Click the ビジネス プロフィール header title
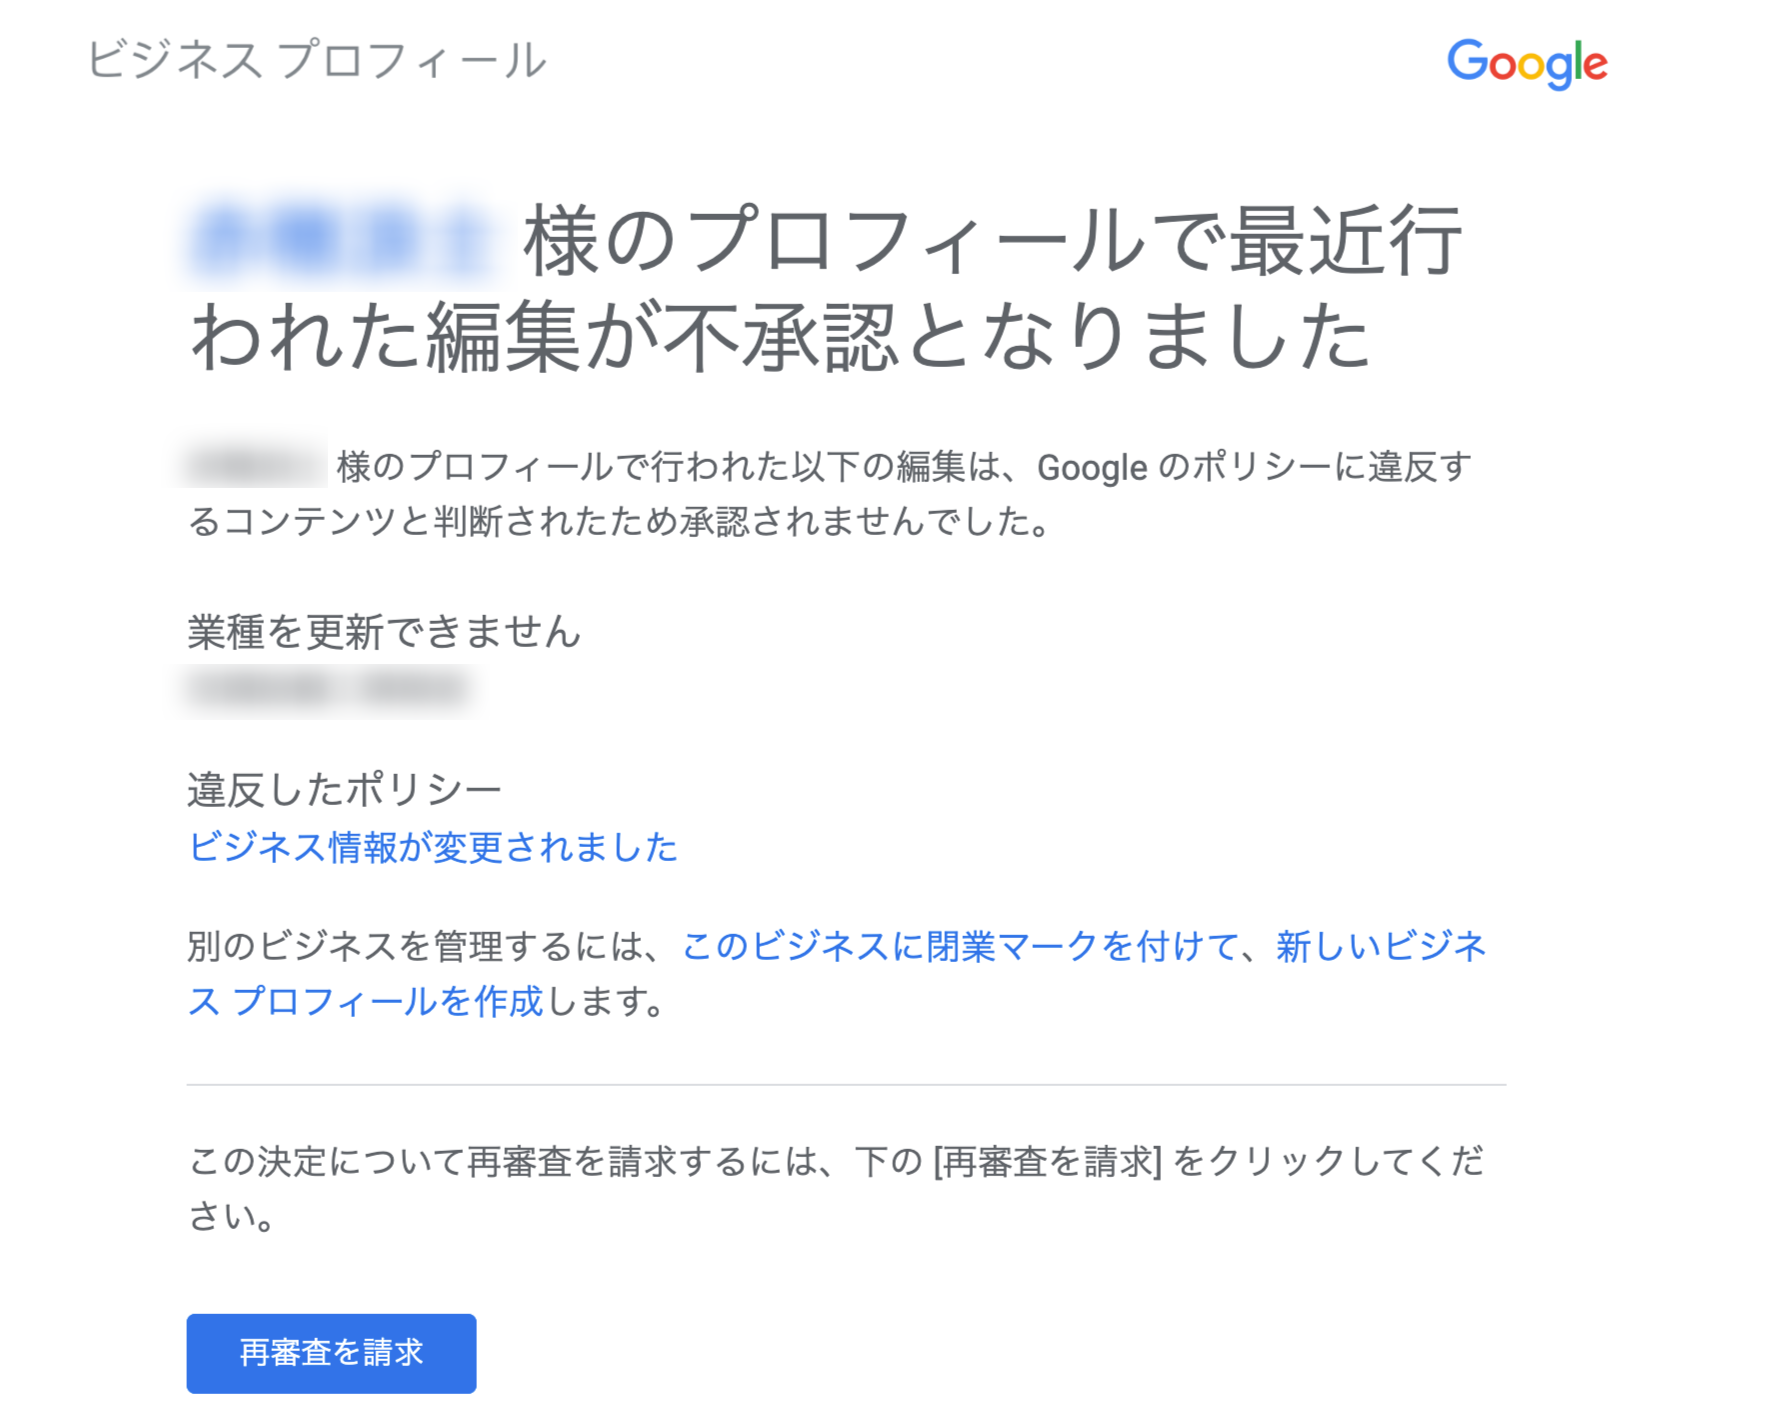1766x1414 pixels. [x=316, y=60]
